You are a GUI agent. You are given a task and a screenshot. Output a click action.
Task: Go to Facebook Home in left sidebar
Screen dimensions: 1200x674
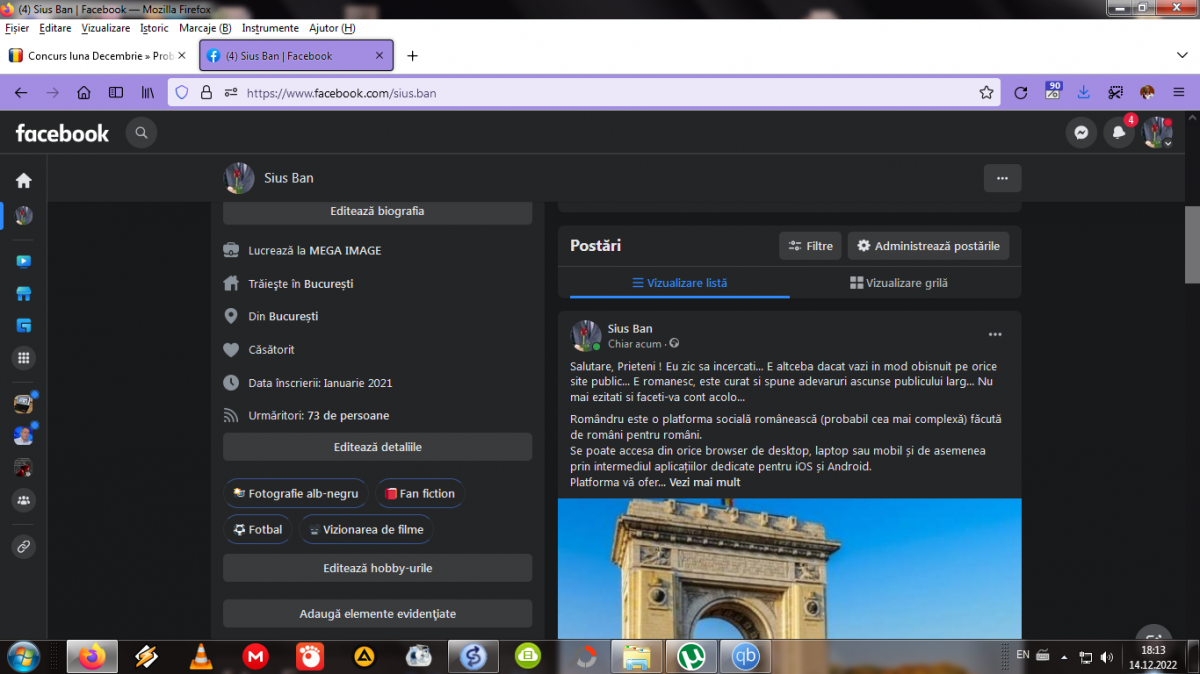23,181
